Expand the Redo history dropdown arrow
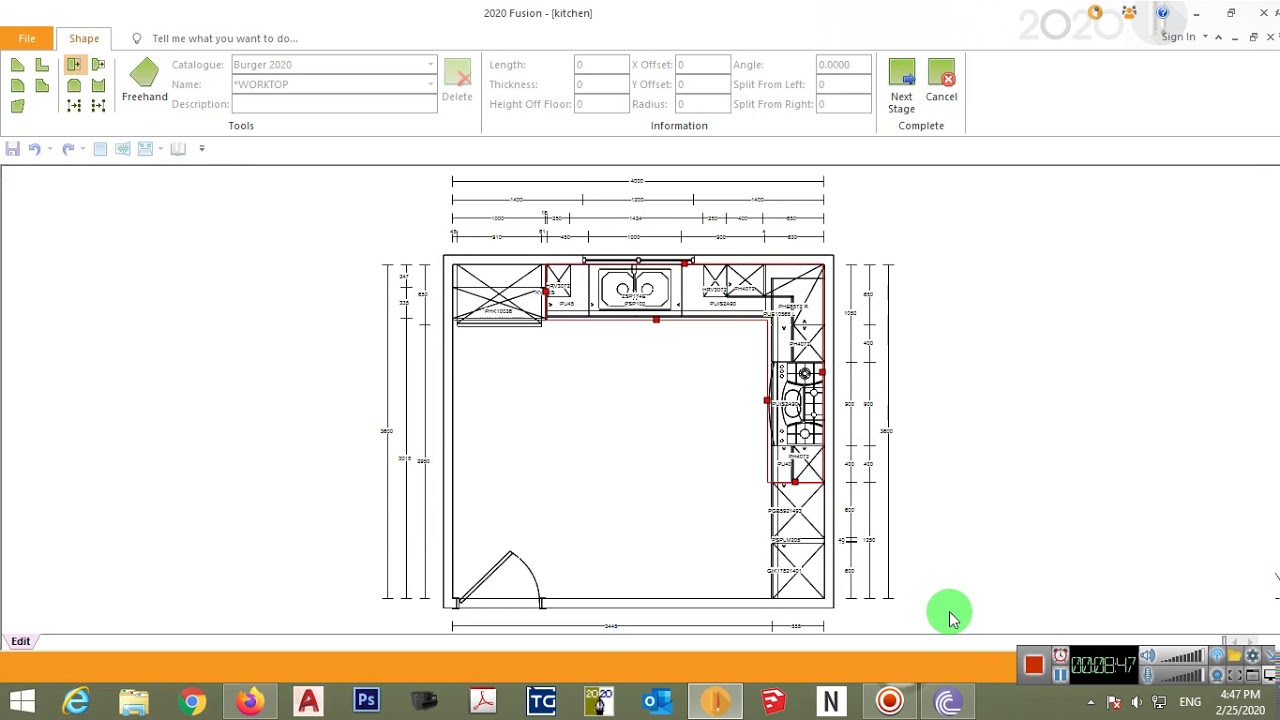 83,148
